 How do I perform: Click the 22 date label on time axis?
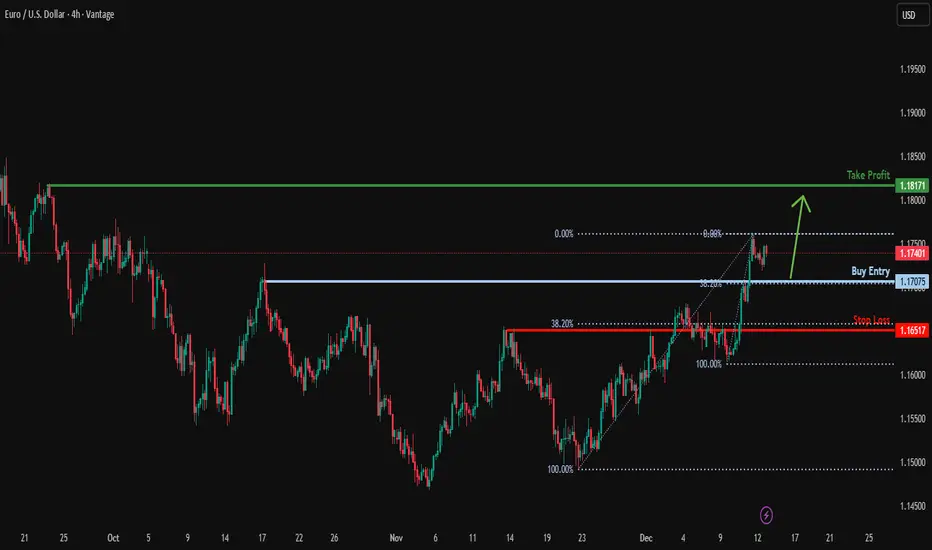click(x=299, y=538)
